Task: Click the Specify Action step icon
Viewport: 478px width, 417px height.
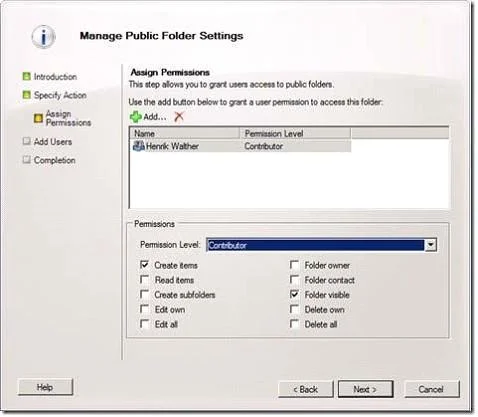Action: 26,95
